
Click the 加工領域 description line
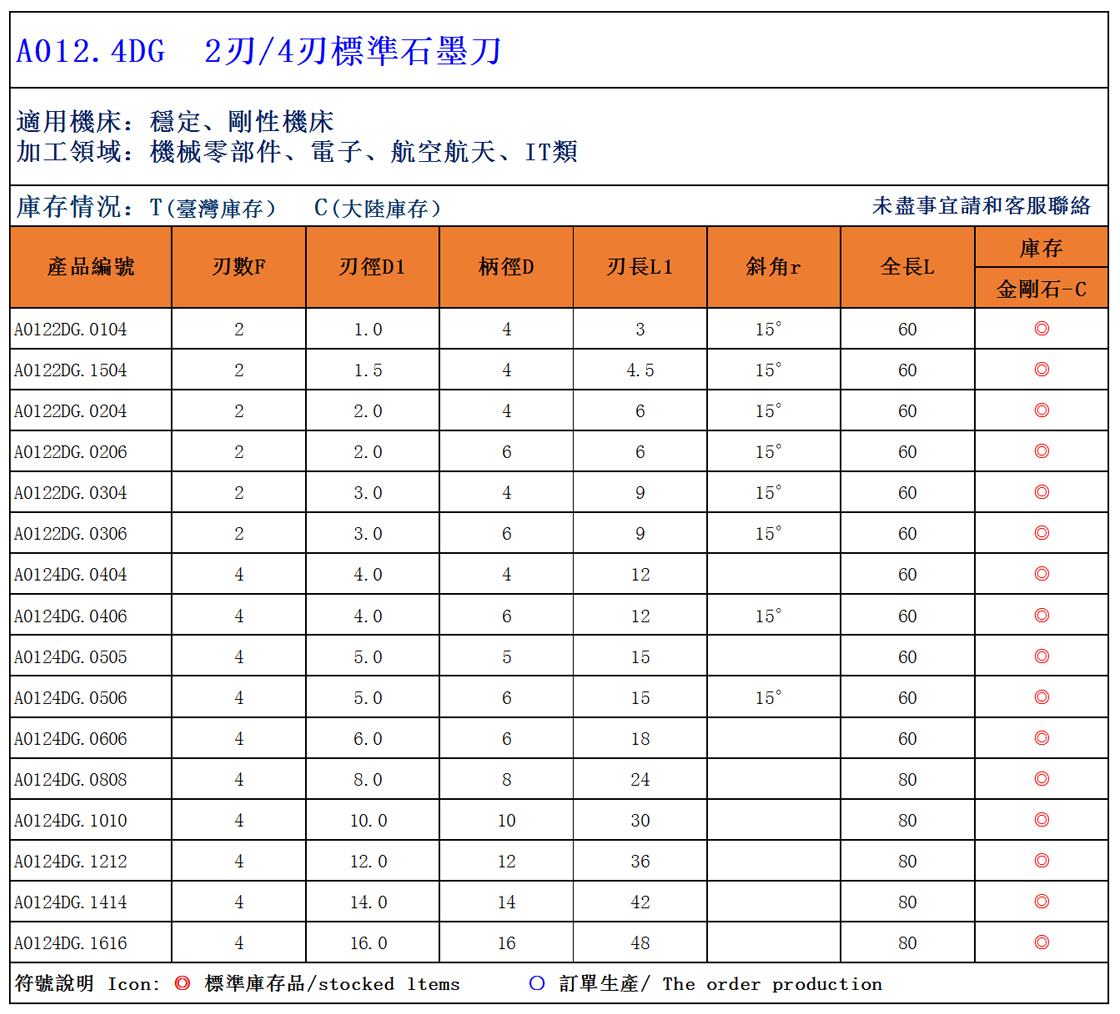[296, 151]
